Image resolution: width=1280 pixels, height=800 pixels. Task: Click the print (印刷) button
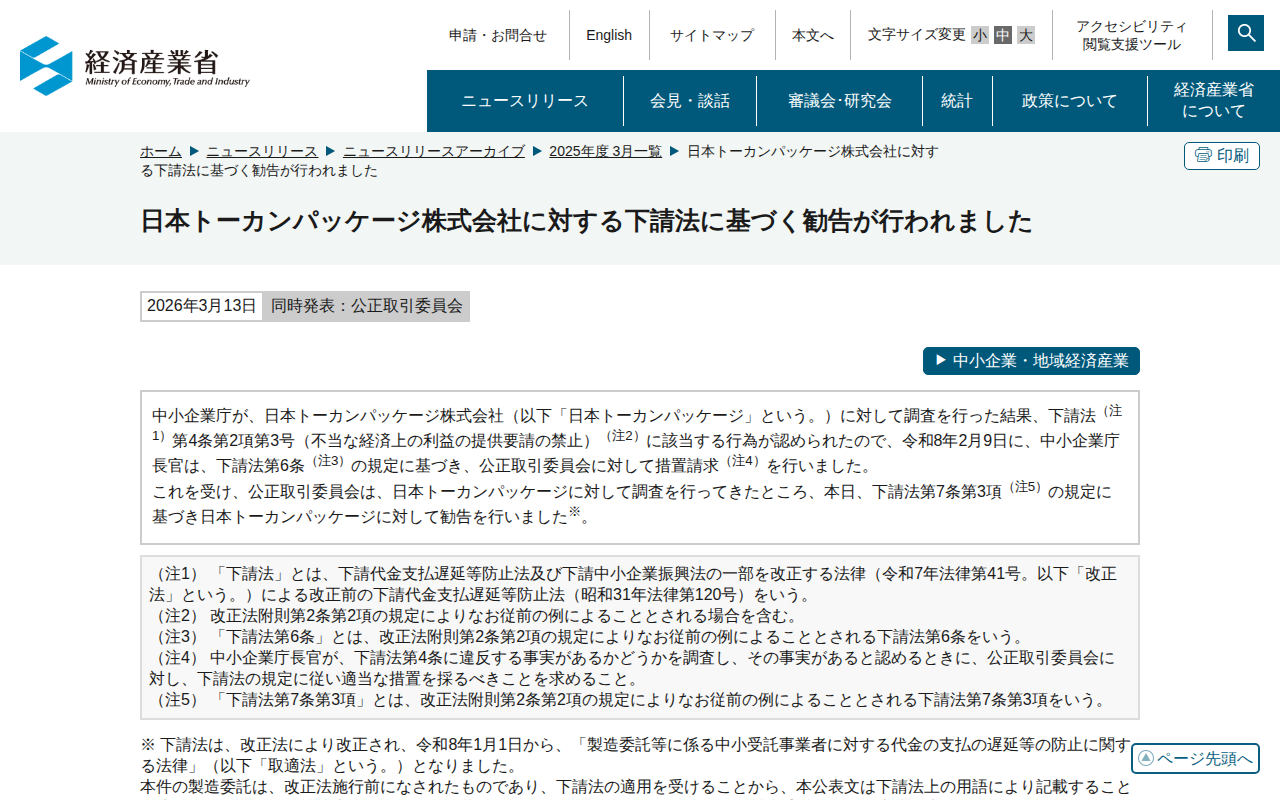1222,156
